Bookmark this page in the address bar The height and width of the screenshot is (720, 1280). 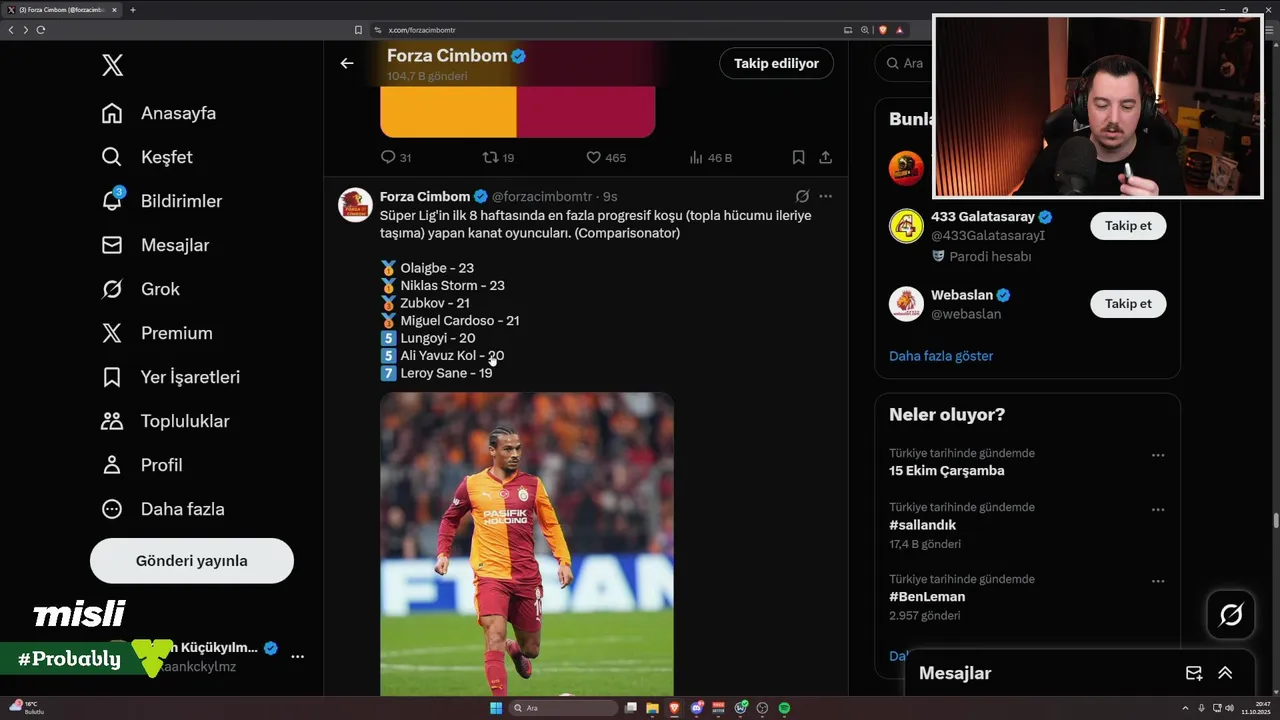358,30
